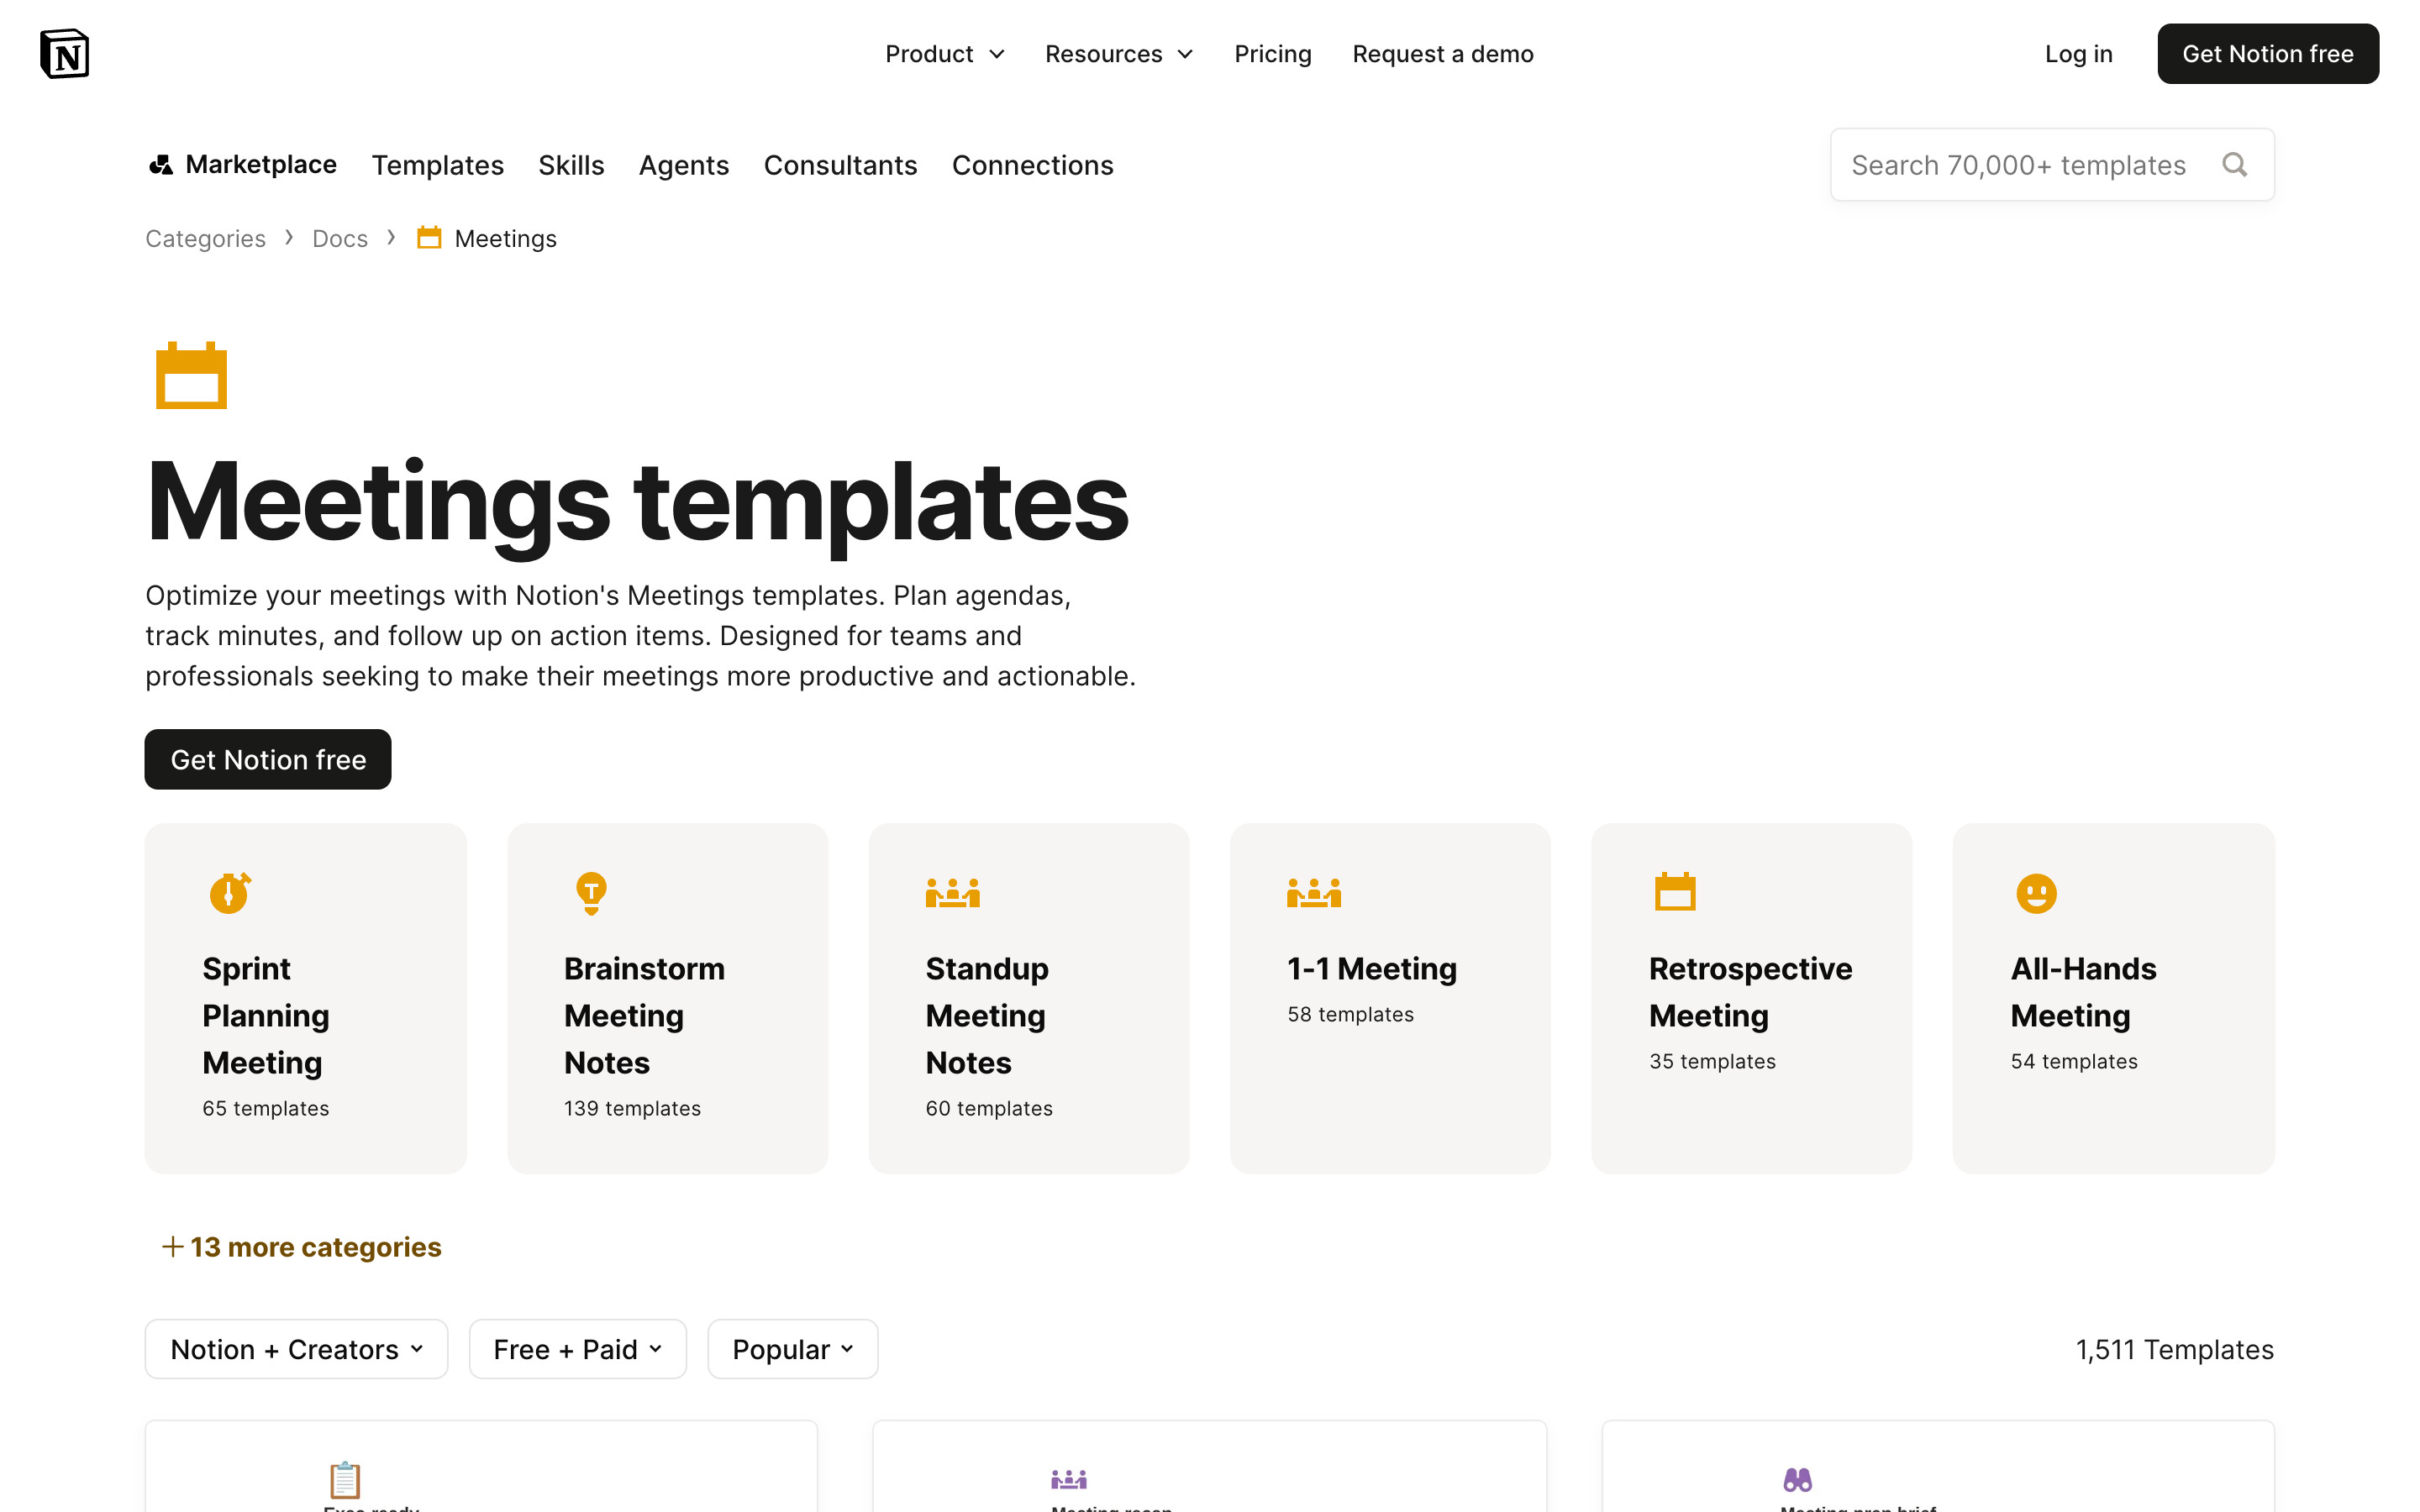Image resolution: width=2420 pixels, height=1512 pixels.
Task: Click the '65 templates' count text
Action: 265,1108
